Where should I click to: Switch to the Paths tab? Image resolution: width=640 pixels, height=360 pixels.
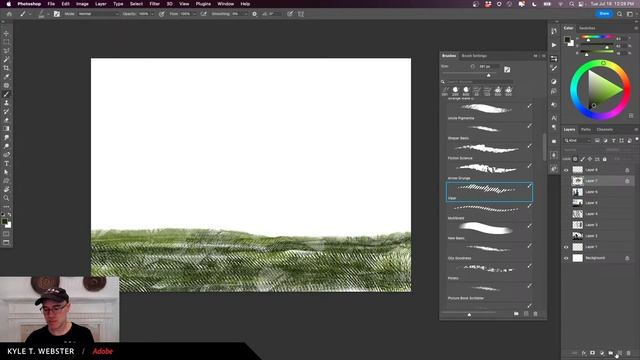586,129
